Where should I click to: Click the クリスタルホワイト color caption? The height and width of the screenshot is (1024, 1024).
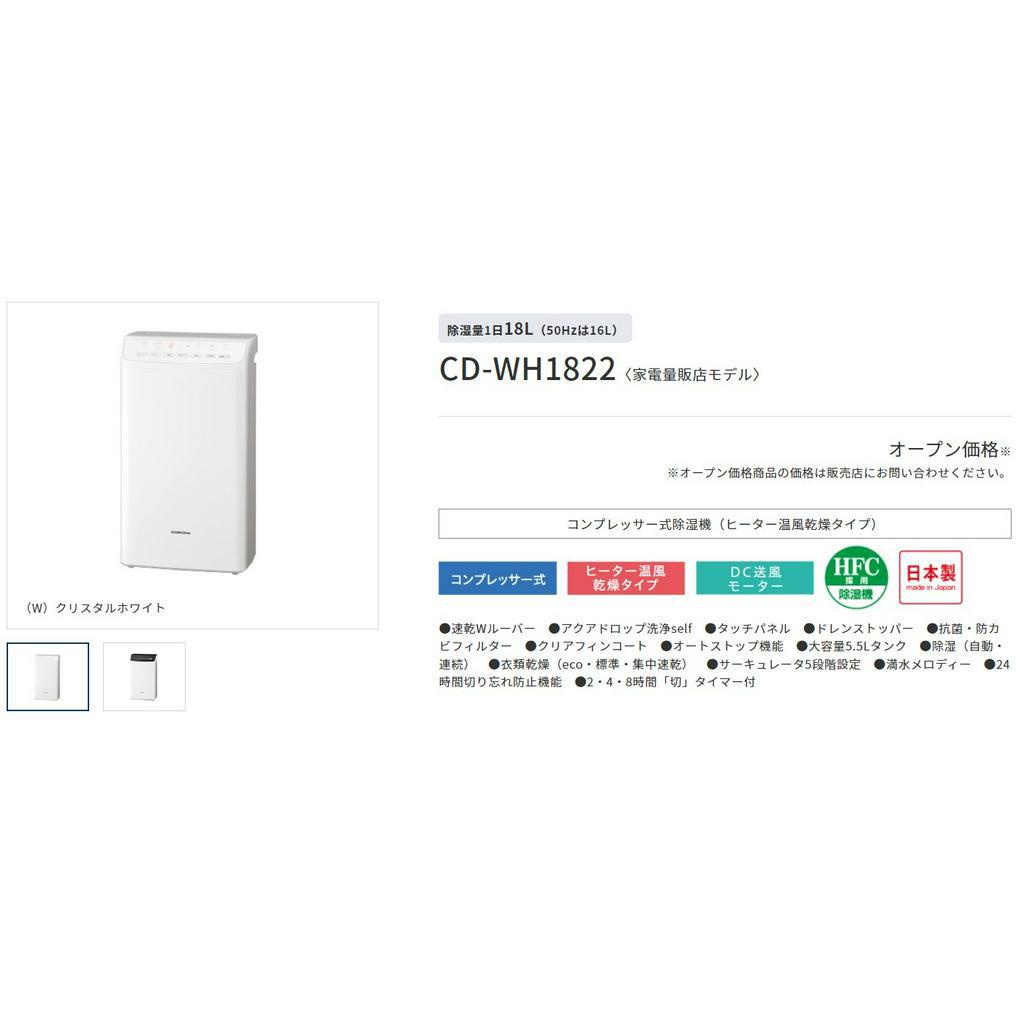95,608
